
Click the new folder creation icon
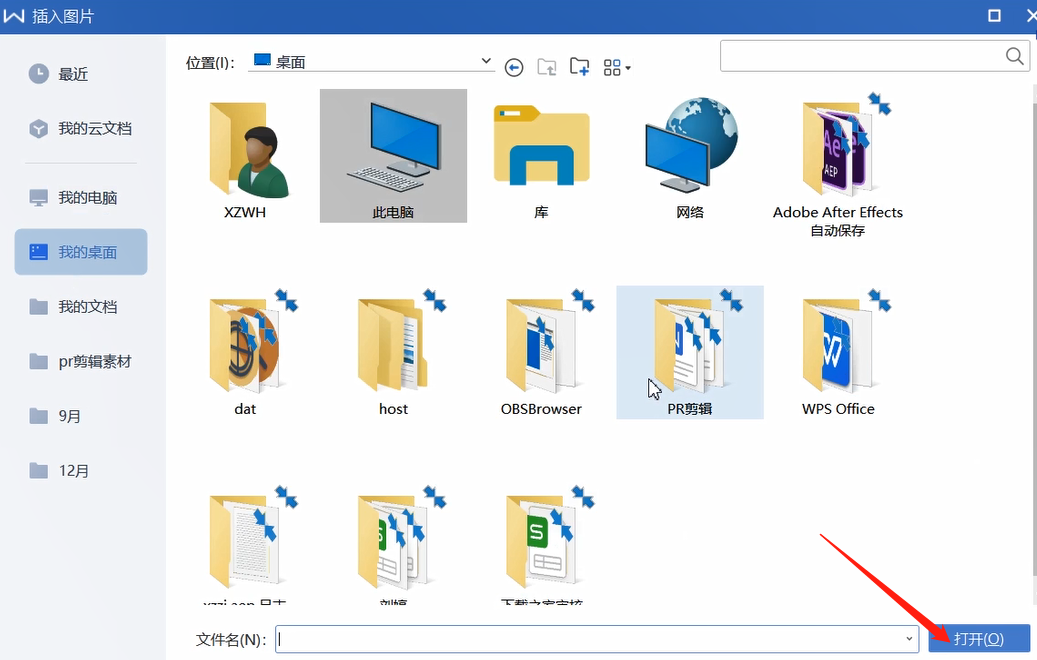579,67
